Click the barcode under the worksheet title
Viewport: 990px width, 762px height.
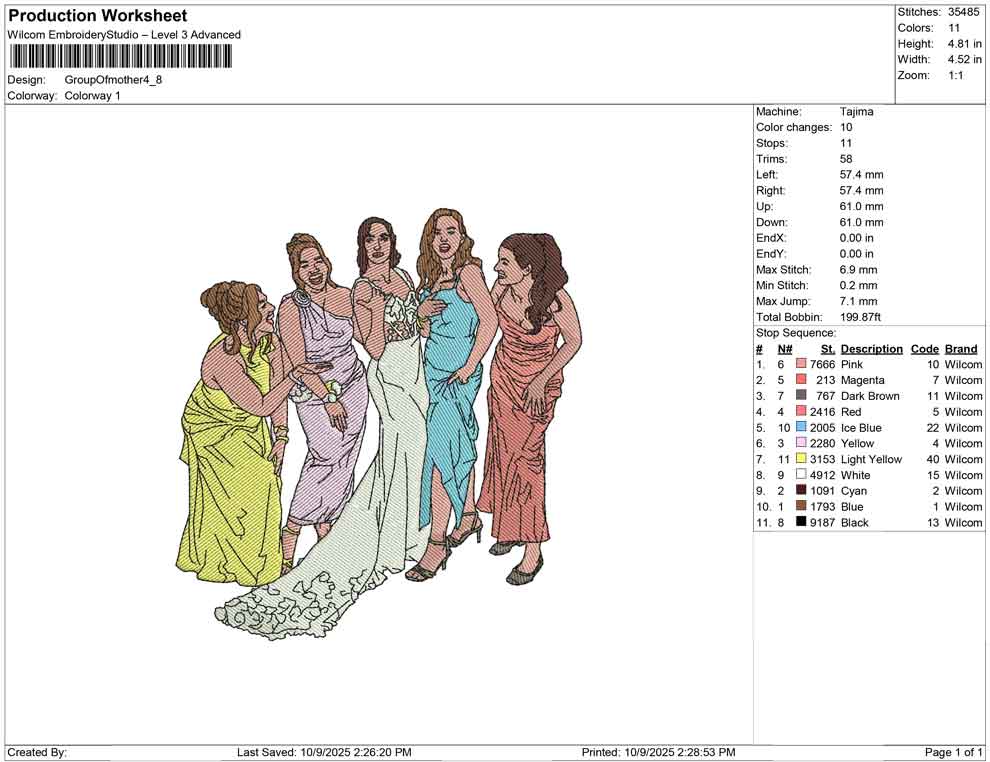[x=121, y=56]
